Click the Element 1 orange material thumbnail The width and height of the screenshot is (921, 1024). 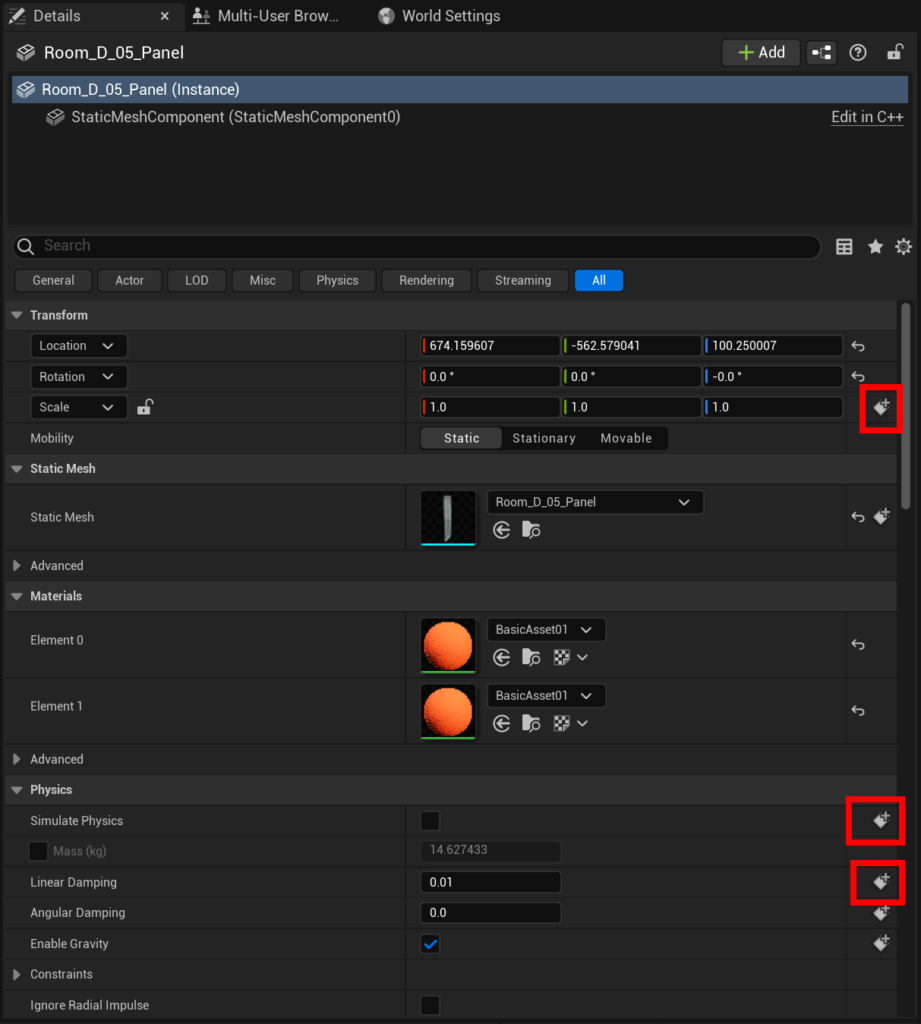pyautogui.click(x=448, y=711)
